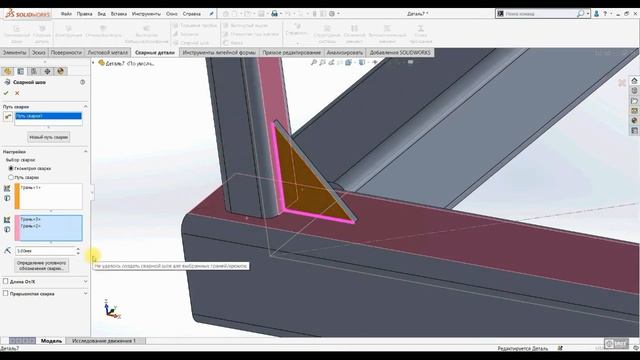Viewport: 640px width, 360px height.
Task: Open Design Library icon in task pane
Action: coord(634,91)
